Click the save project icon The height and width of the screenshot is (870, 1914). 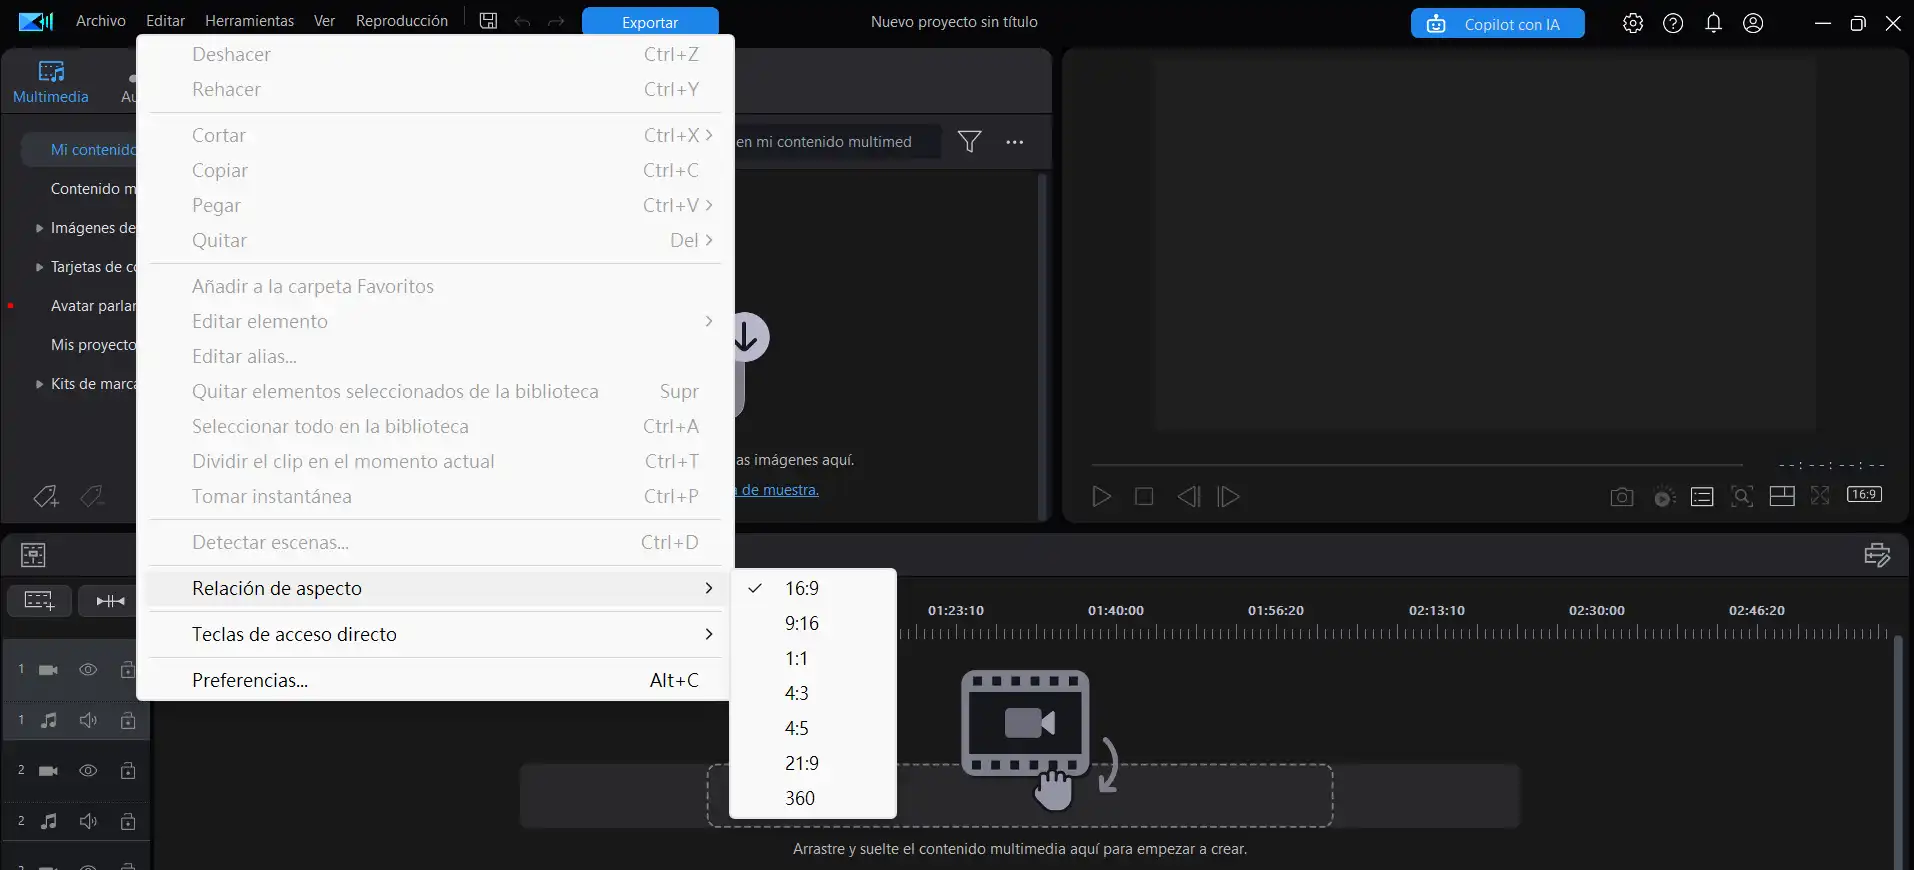[x=488, y=21]
